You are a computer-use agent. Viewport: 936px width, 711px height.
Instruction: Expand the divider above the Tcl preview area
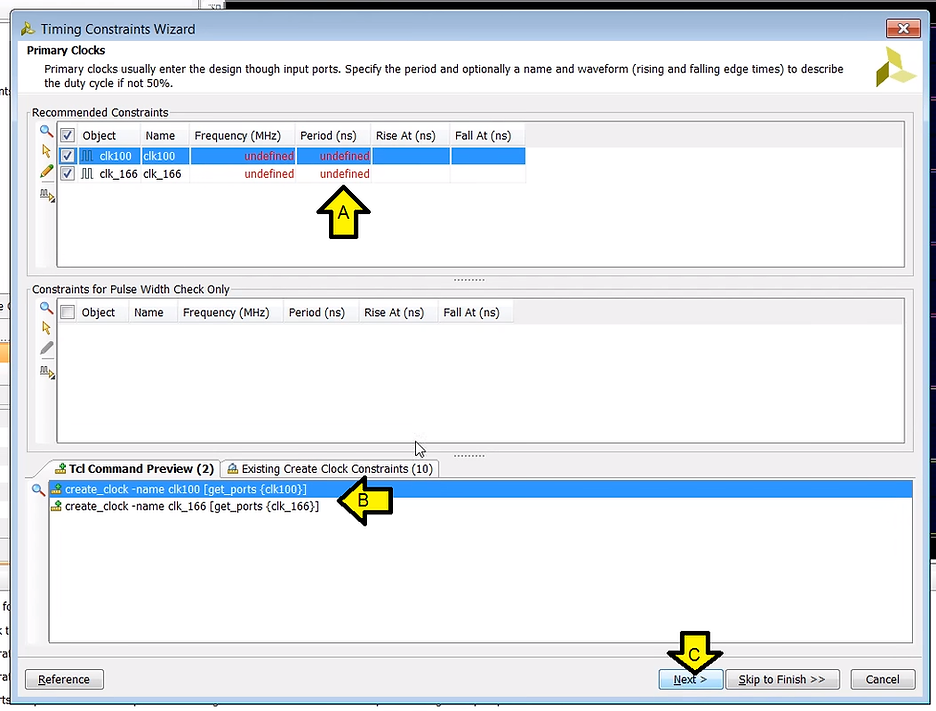[x=469, y=454]
